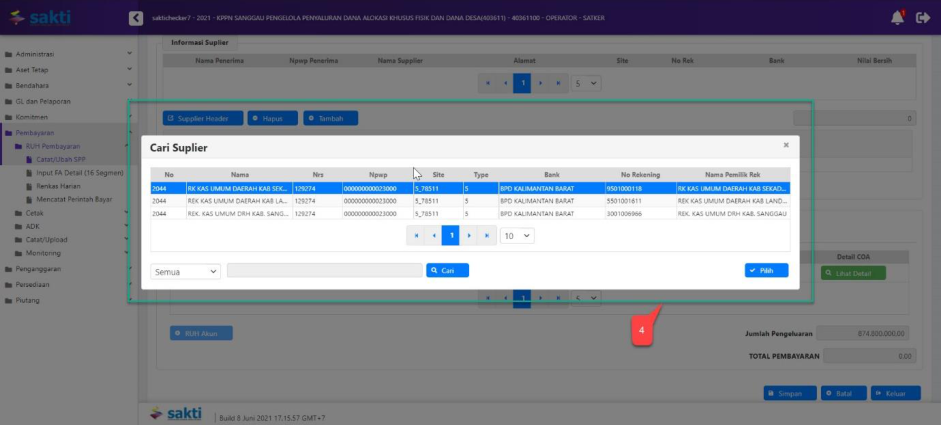Select the supplier row with account 3001006966
The image size is (941, 425).
(470, 214)
